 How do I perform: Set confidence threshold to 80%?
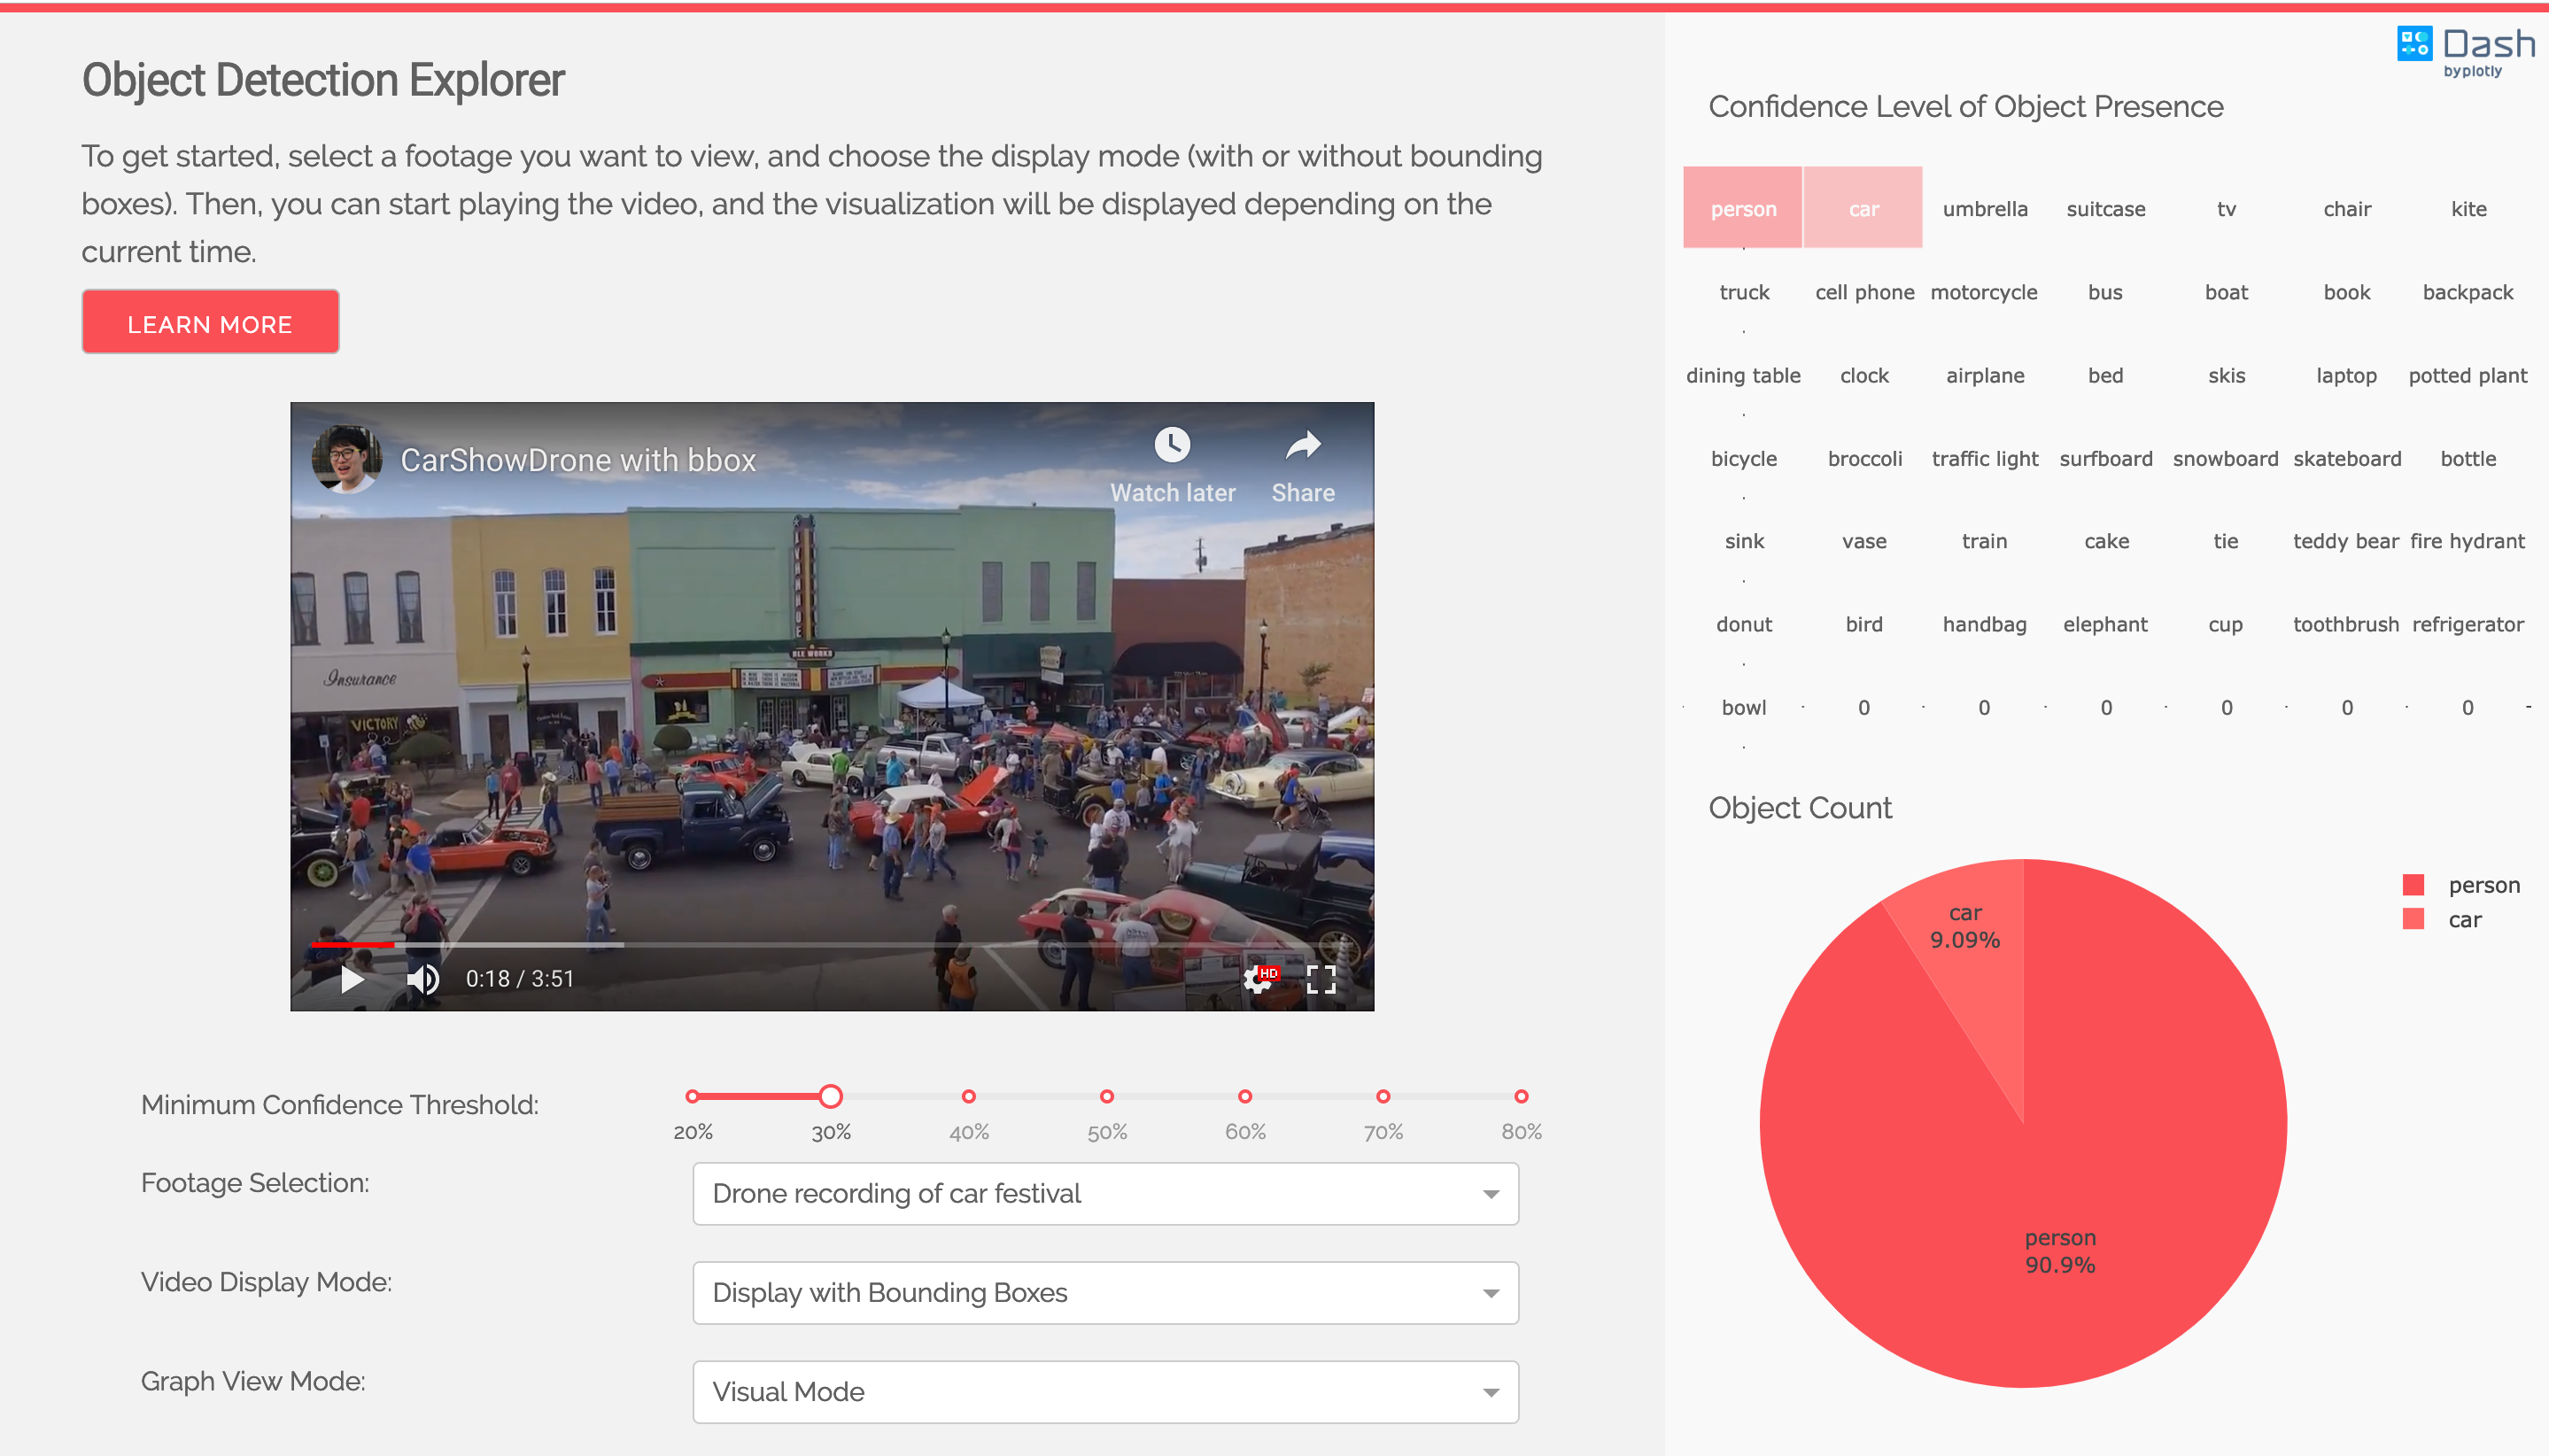tap(1520, 1096)
